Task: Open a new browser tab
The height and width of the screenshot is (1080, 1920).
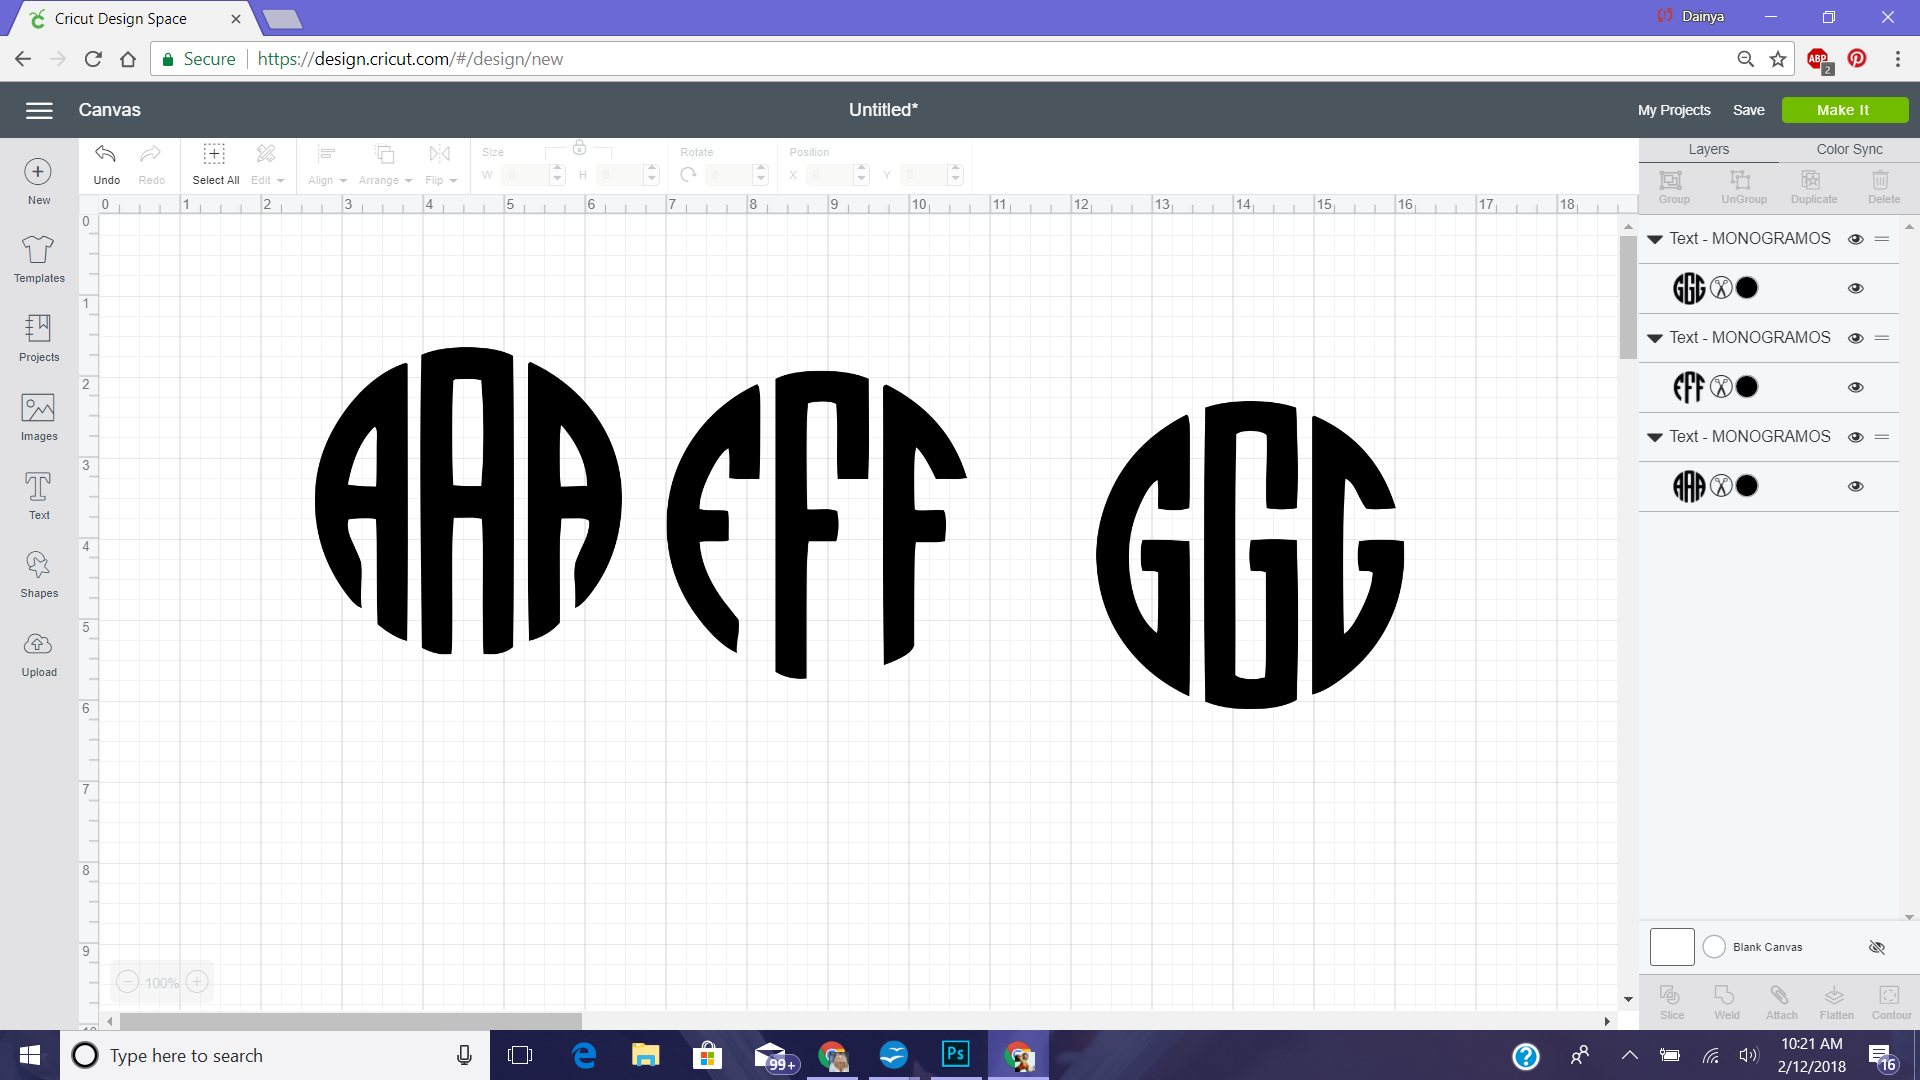Action: [283, 19]
